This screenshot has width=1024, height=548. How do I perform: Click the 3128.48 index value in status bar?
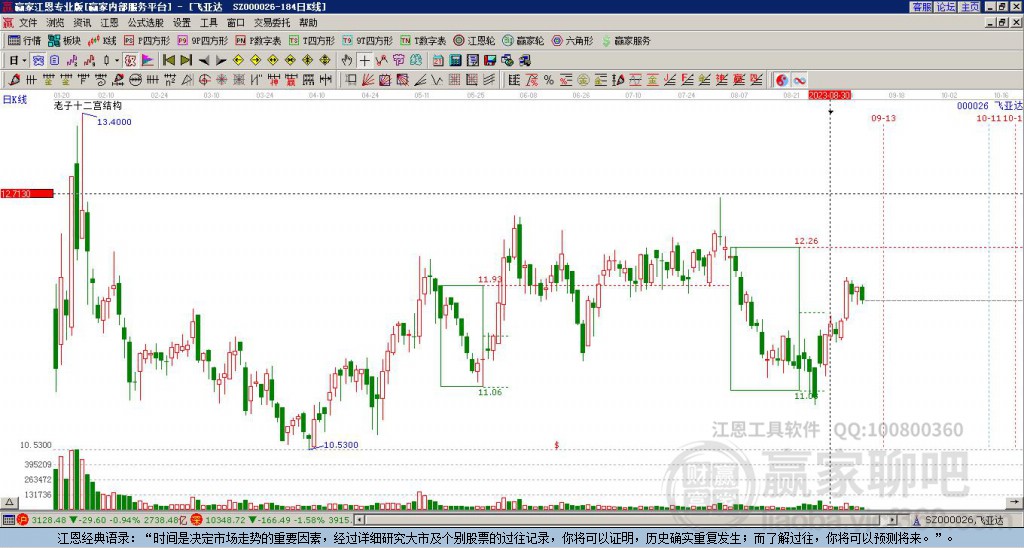tap(48, 520)
